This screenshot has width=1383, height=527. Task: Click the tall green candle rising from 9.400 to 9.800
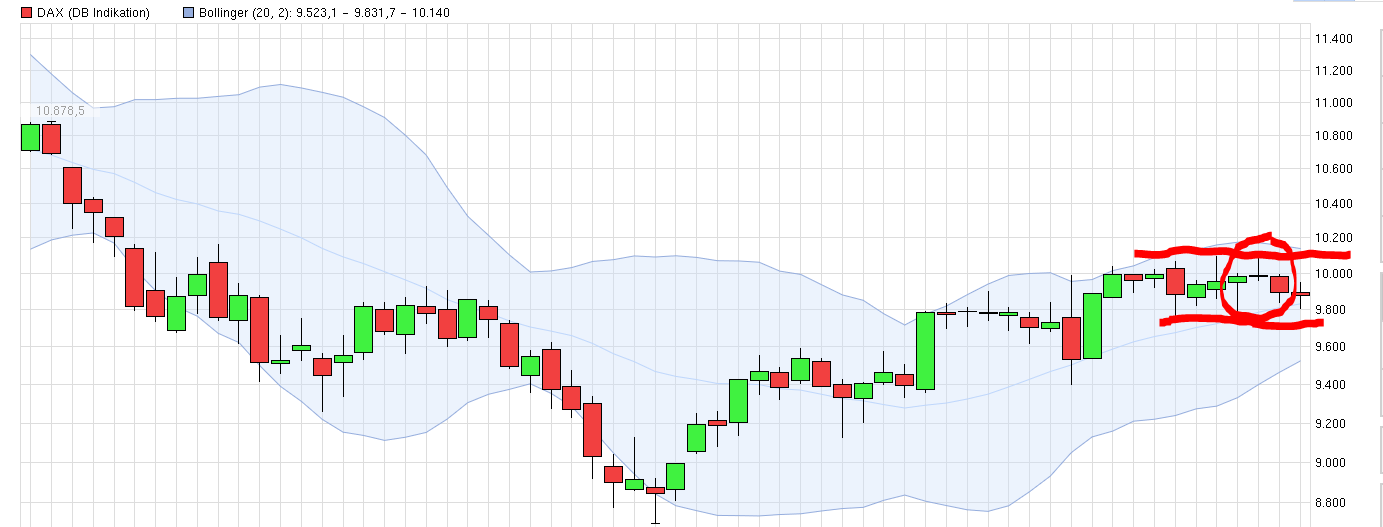pos(925,350)
